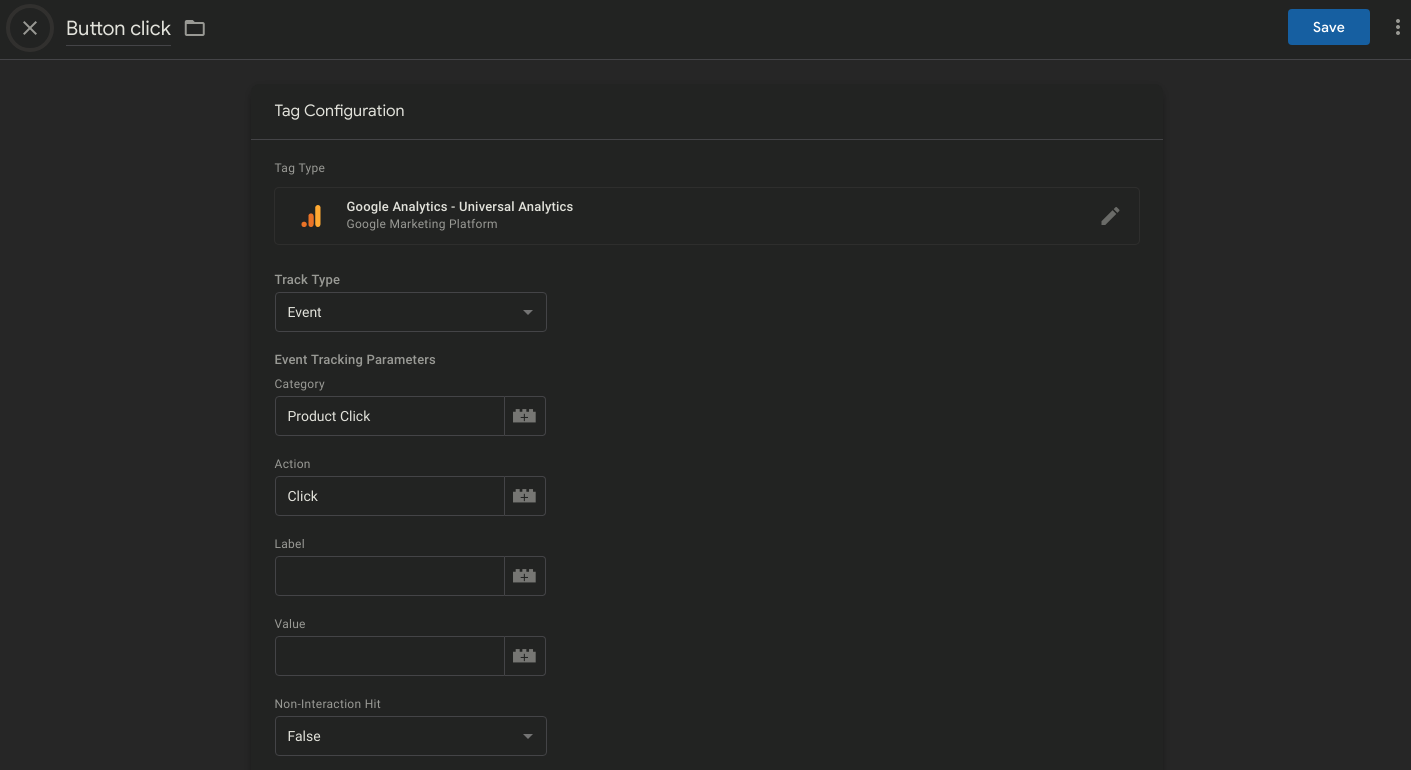Click the Google Analytics tag logo
This screenshot has height=770, width=1411.
[x=311, y=216]
